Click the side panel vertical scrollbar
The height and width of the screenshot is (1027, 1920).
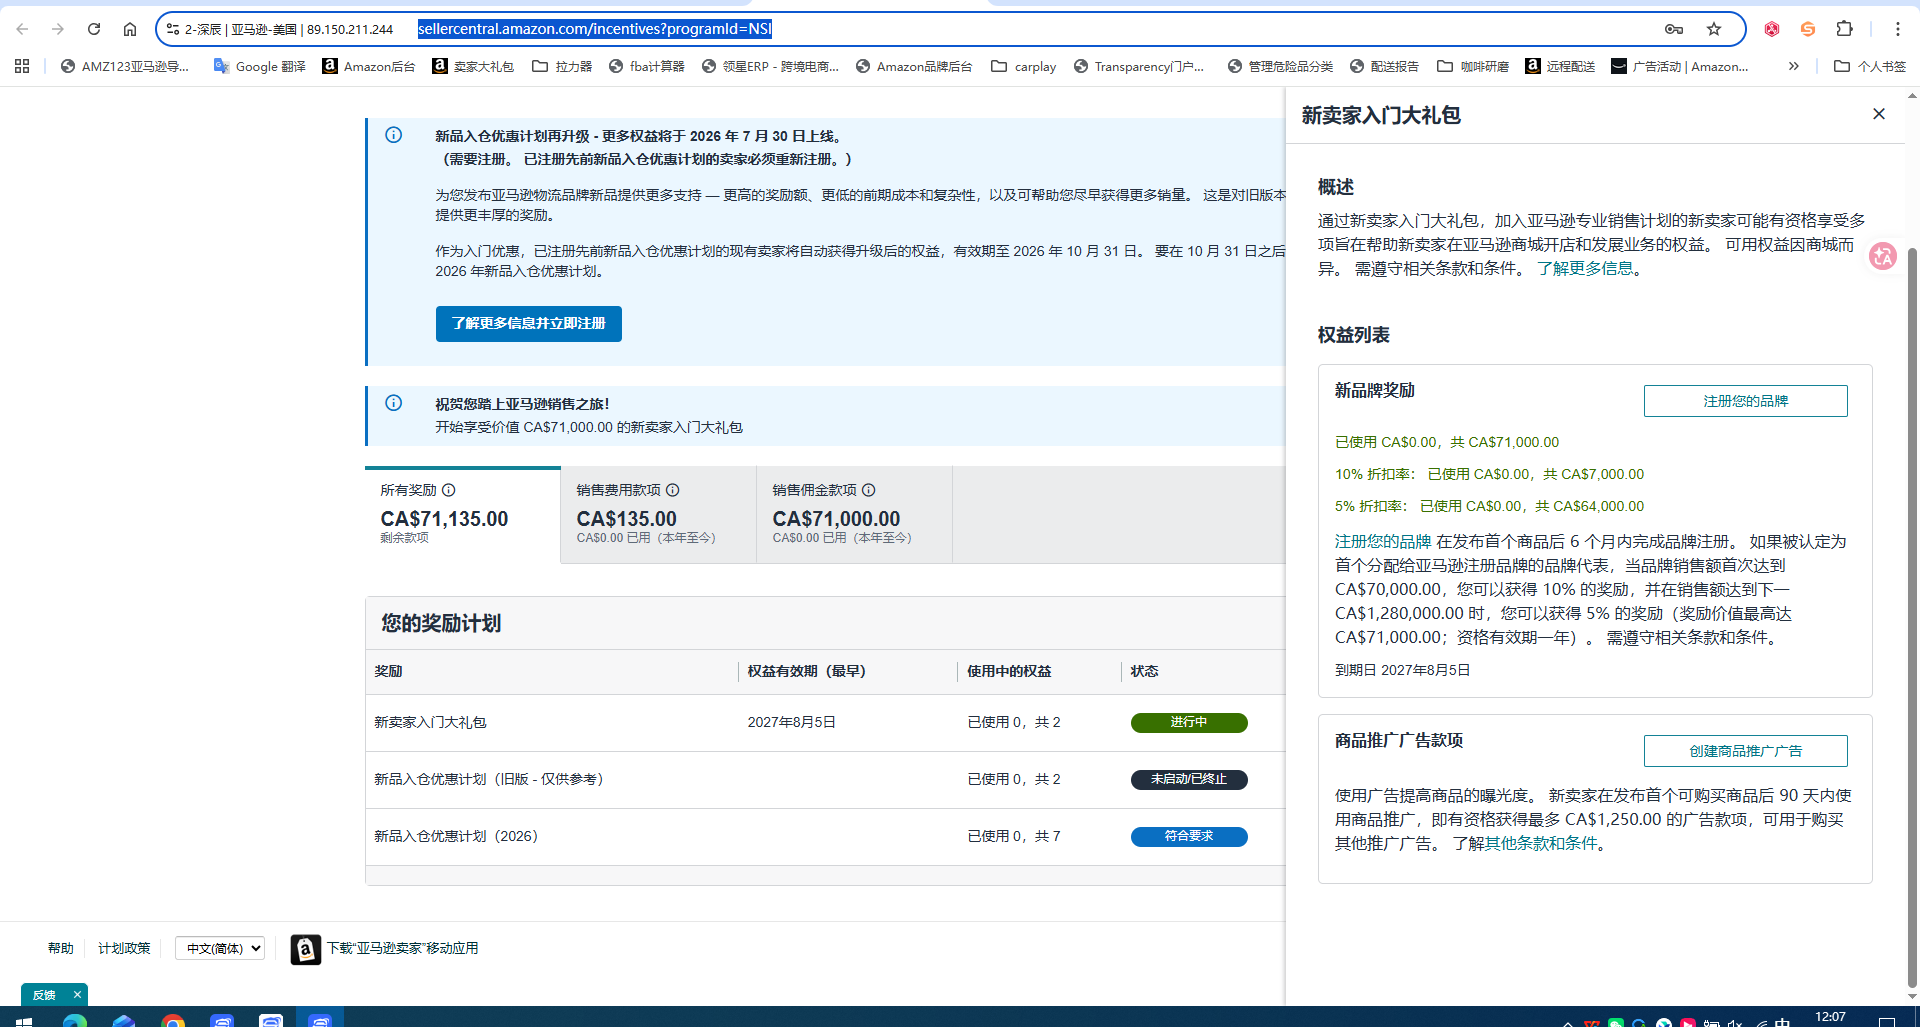point(1912,620)
